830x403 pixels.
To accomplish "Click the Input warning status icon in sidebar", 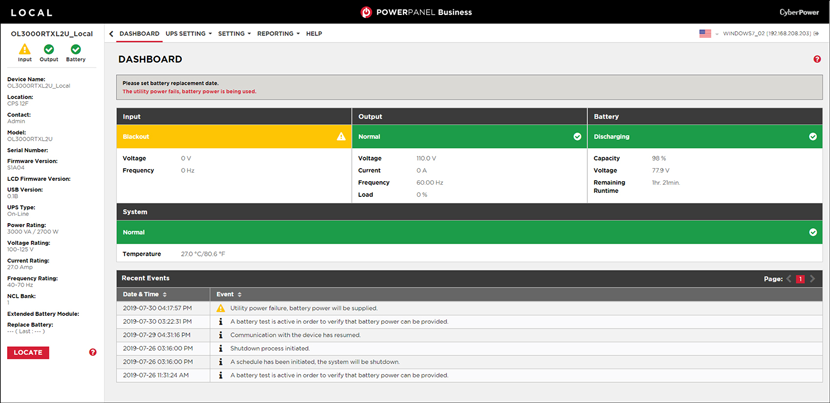I will 24,49.
